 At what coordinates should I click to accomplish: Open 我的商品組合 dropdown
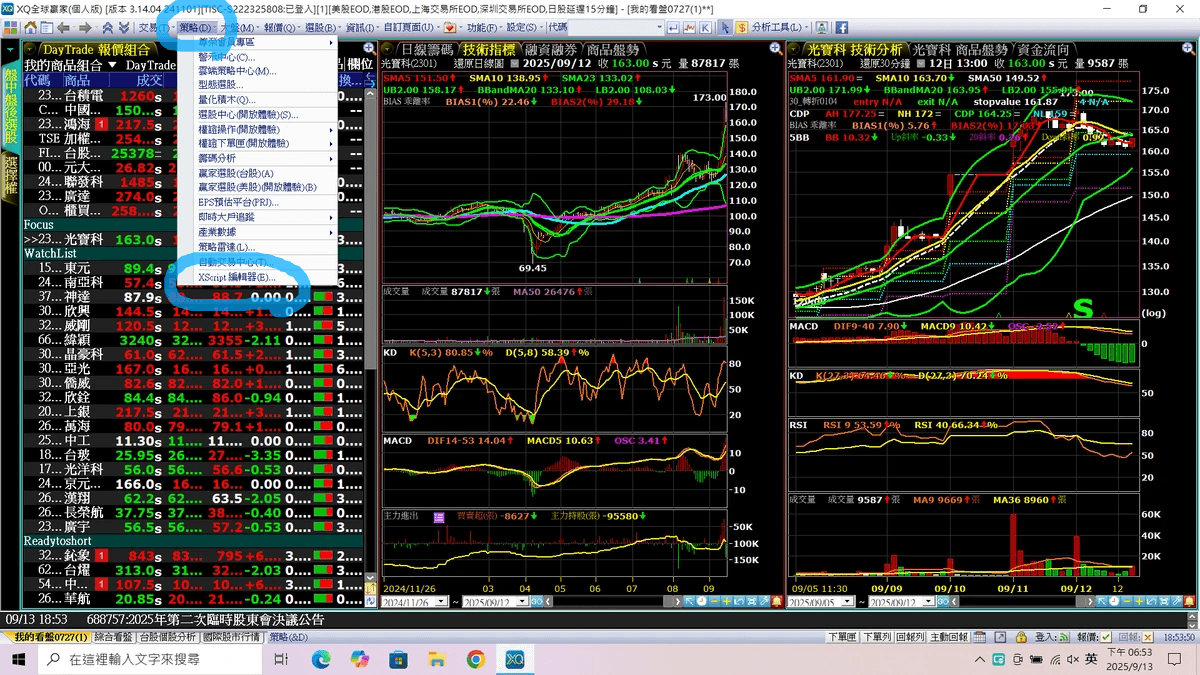71,64
